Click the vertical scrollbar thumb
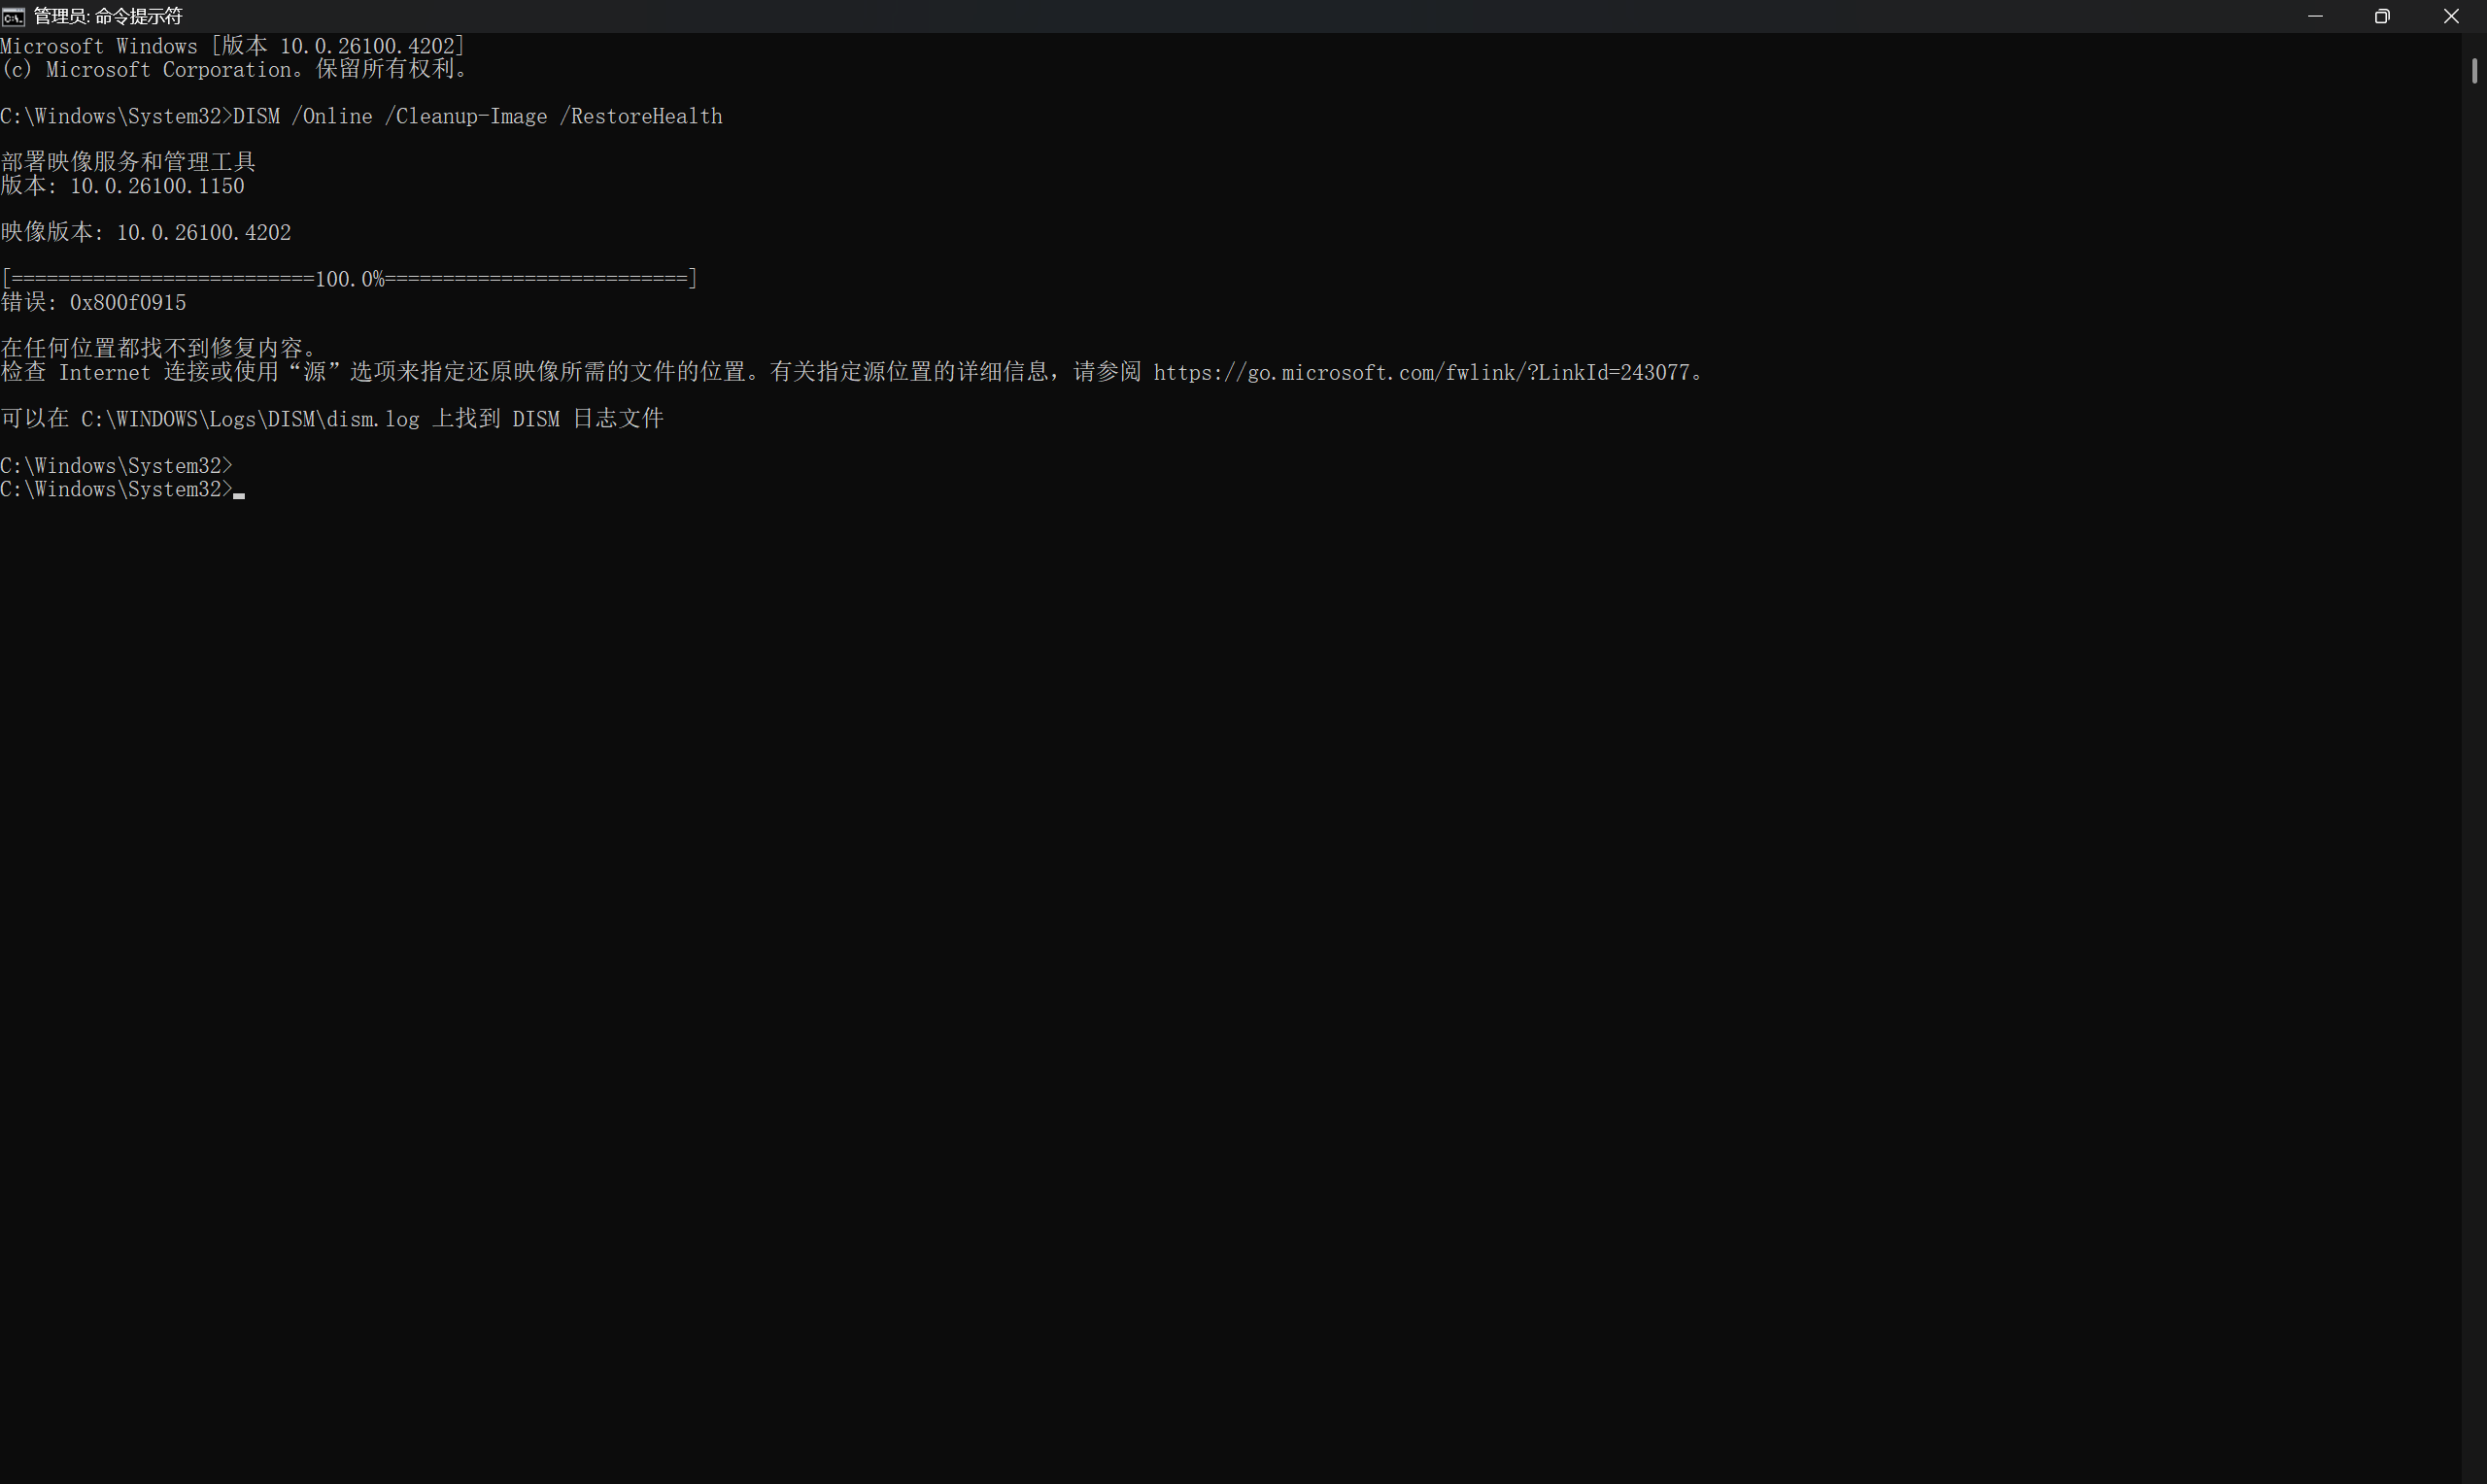The width and height of the screenshot is (2487, 1484). pos(2474,71)
